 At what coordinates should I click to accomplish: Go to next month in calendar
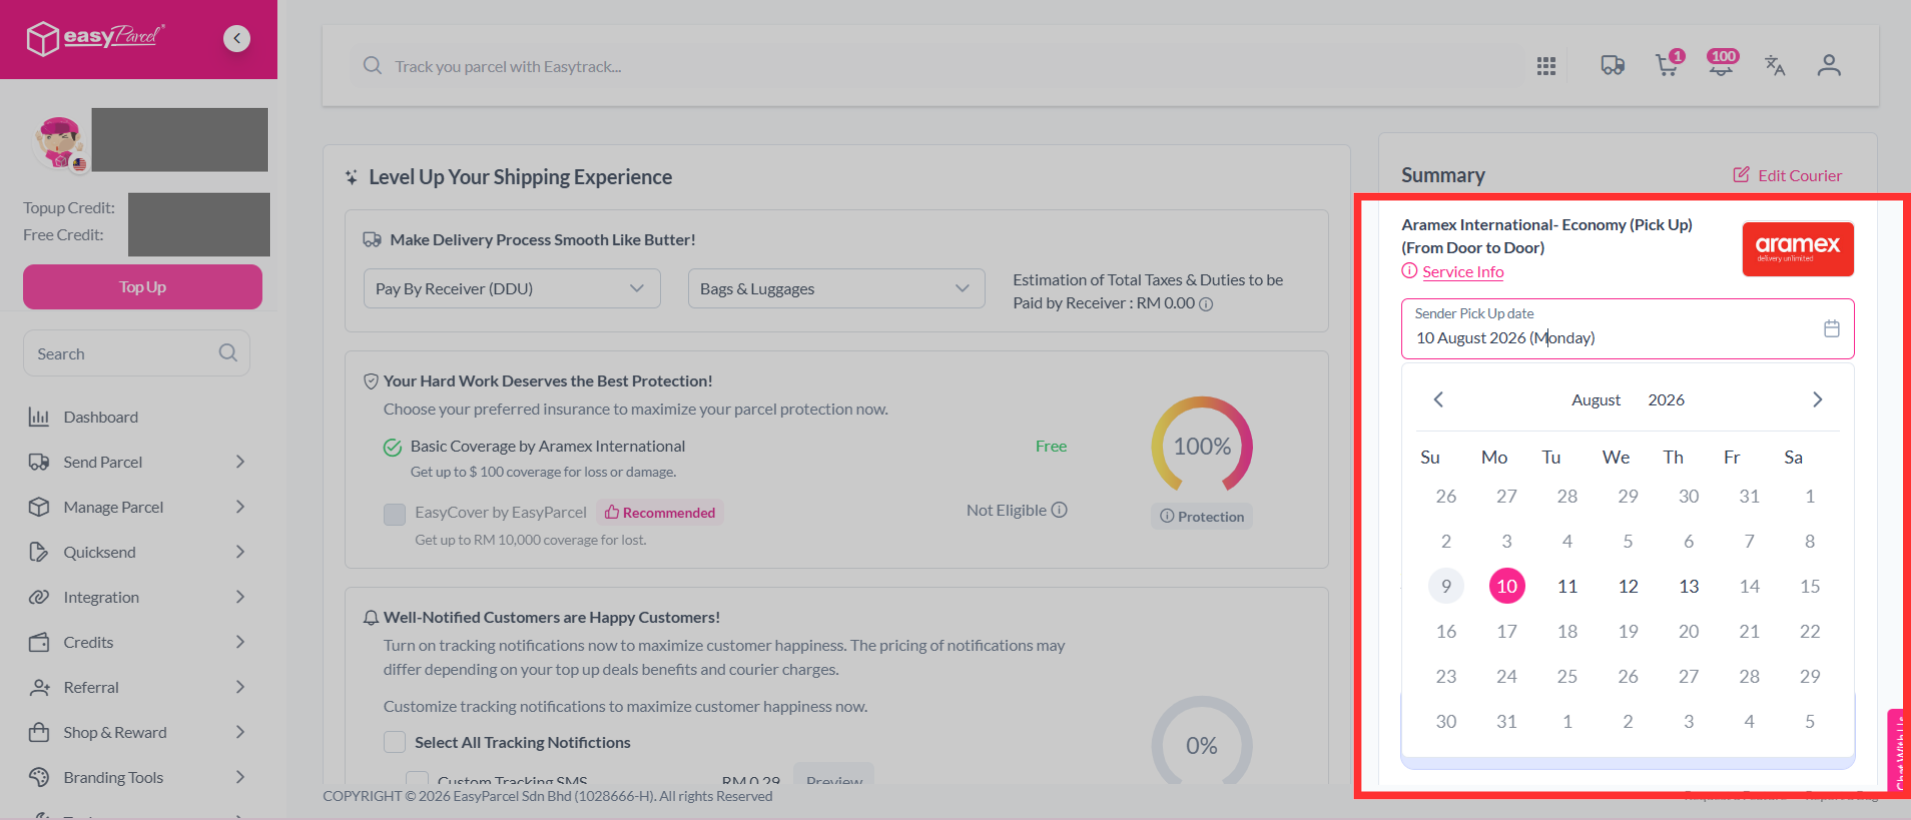tap(1817, 400)
